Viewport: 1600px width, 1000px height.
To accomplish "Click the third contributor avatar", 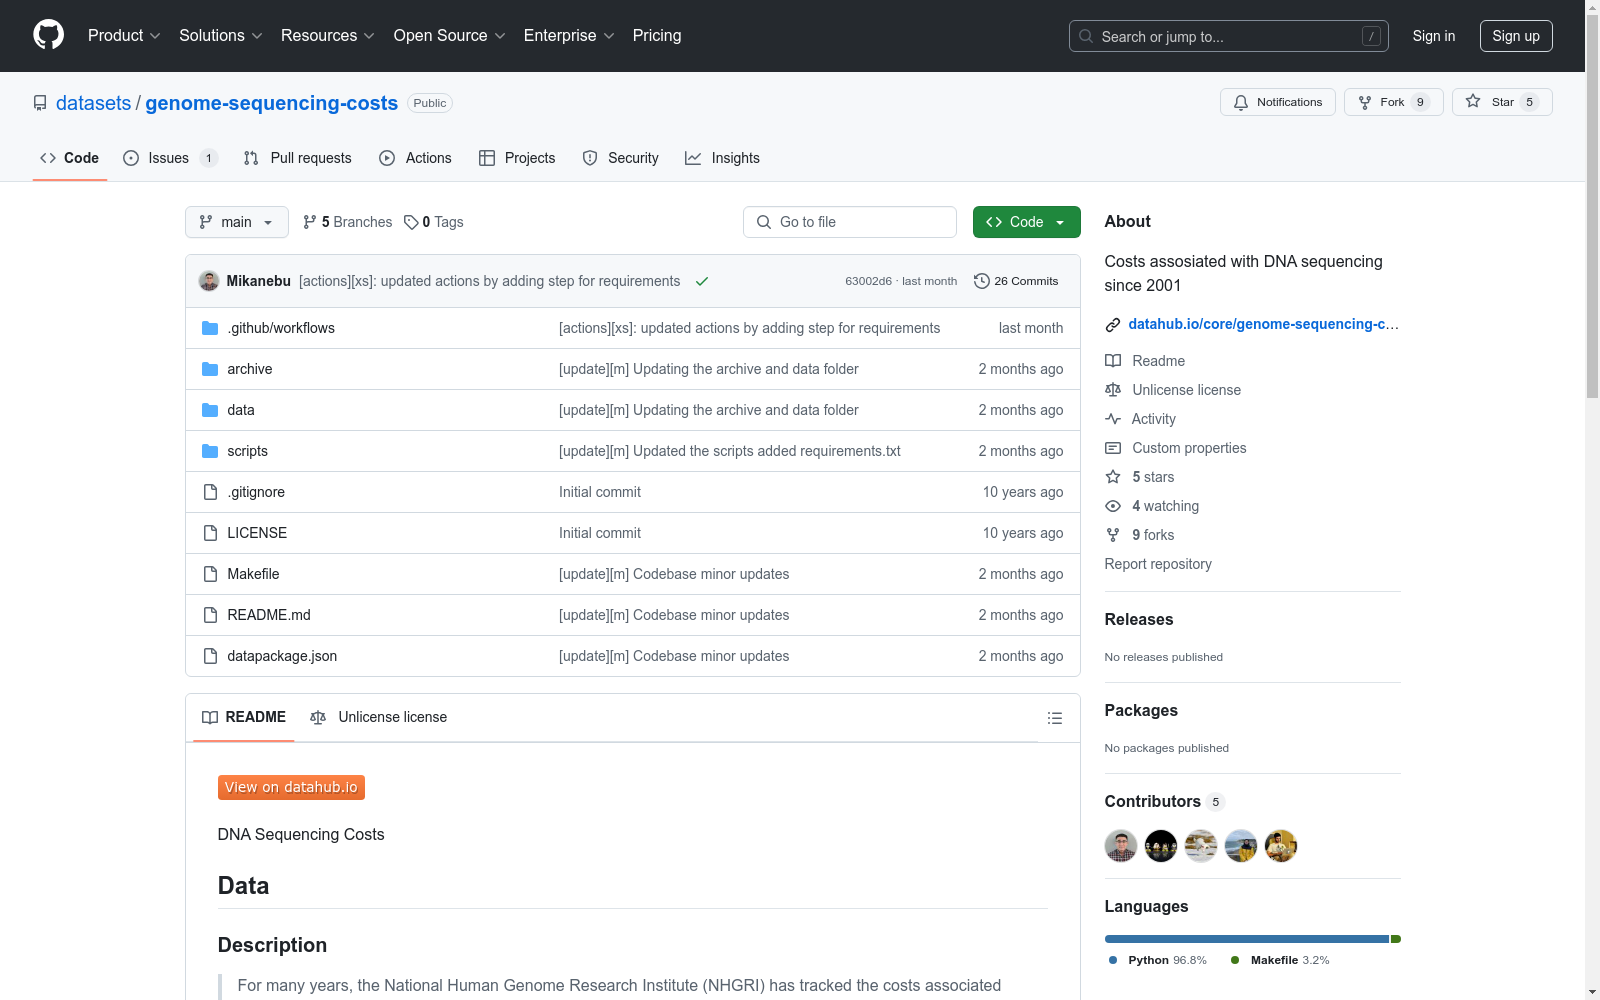I will (1201, 846).
